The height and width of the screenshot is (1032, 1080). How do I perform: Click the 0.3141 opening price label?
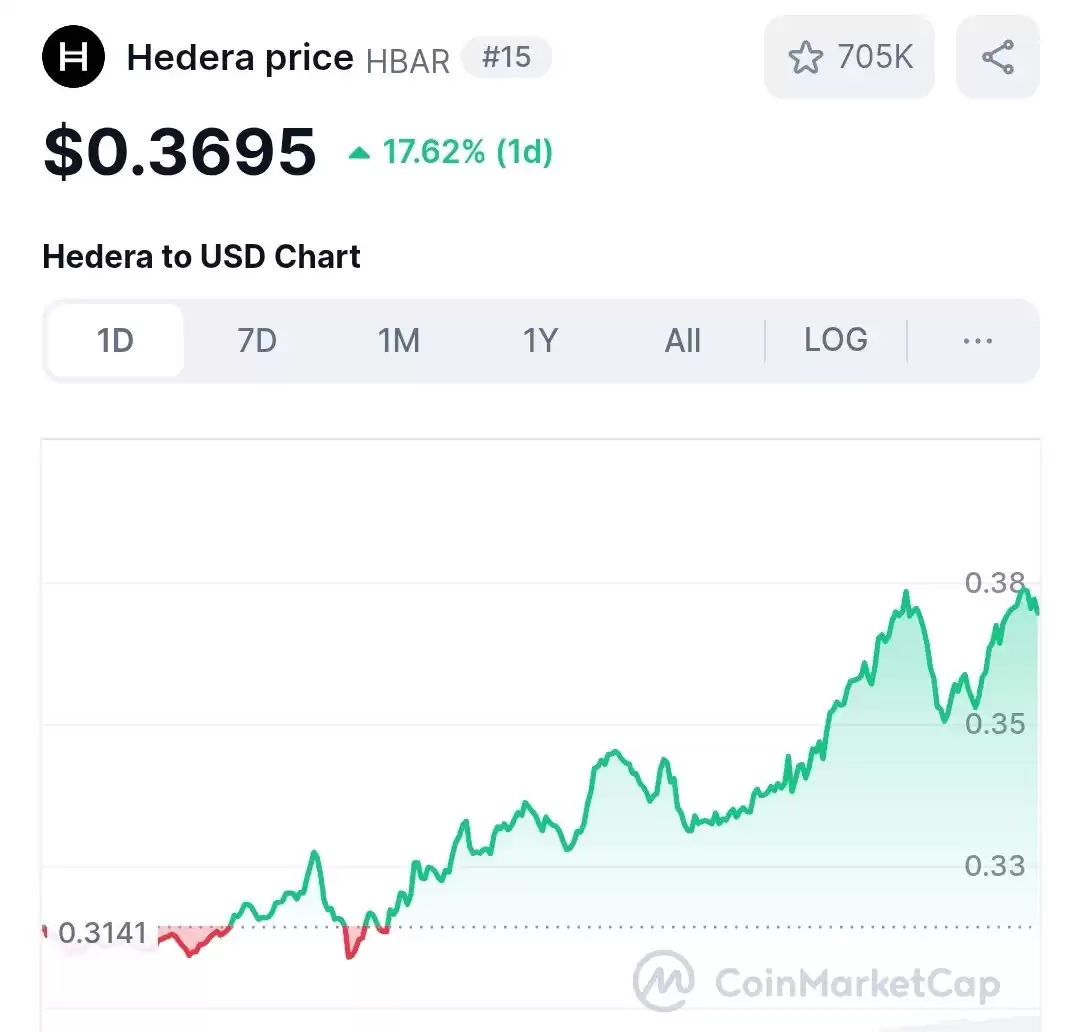(x=103, y=933)
